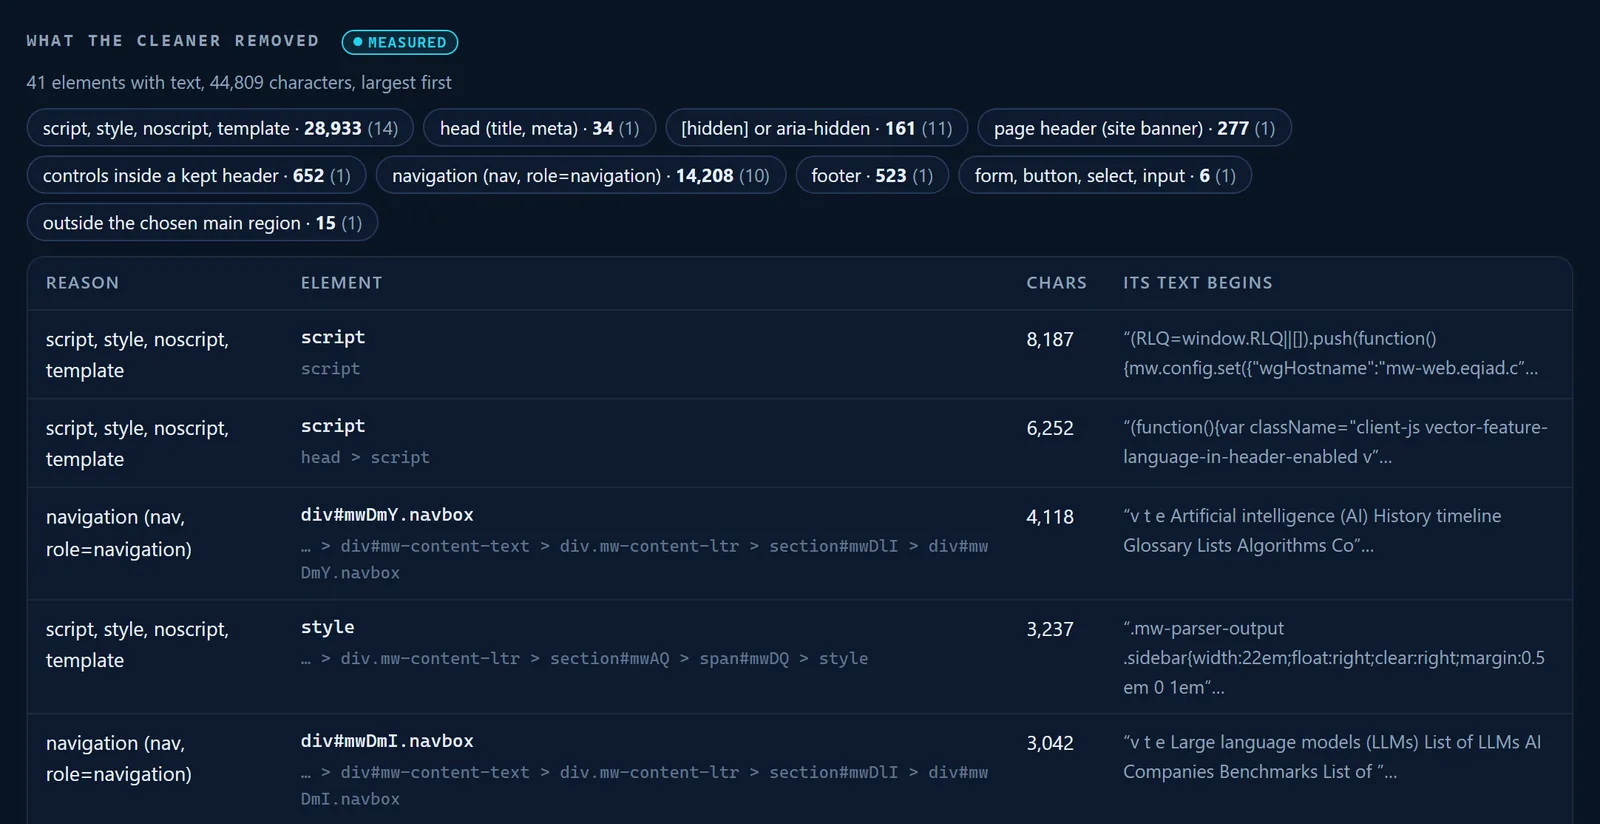Click the ITS TEXT BEGINS column header
The width and height of the screenshot is (1600, 824).
1198,283
